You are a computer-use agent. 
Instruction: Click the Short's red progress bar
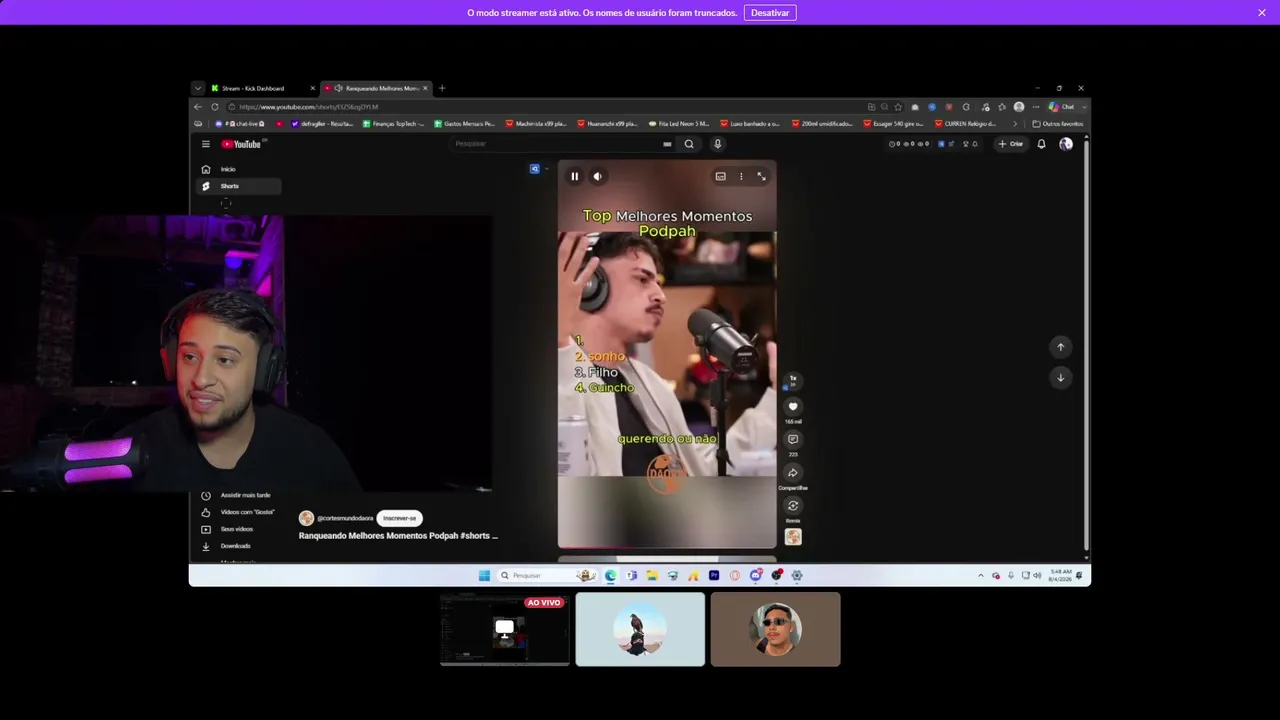tap(667, 548)
